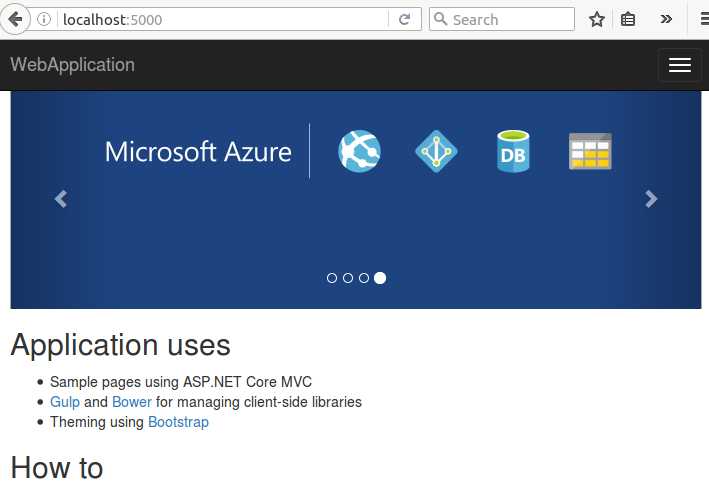This screenshot has height=488, width=709.
Task: Click the WebApplication brand link
Action: tap(72, 65)
